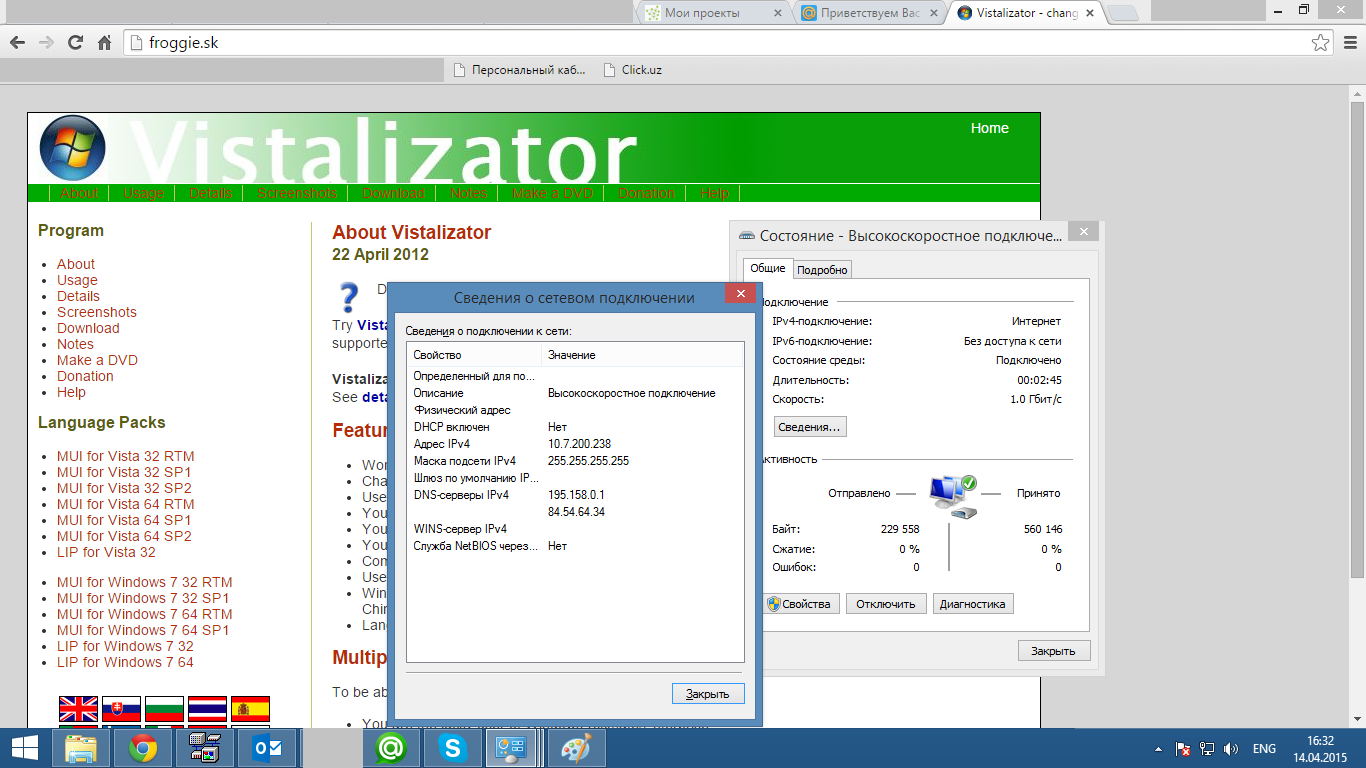Open Usage in the Program sidebar list
The height and width of the screenshot is (768, 1366).
point(77,280)
